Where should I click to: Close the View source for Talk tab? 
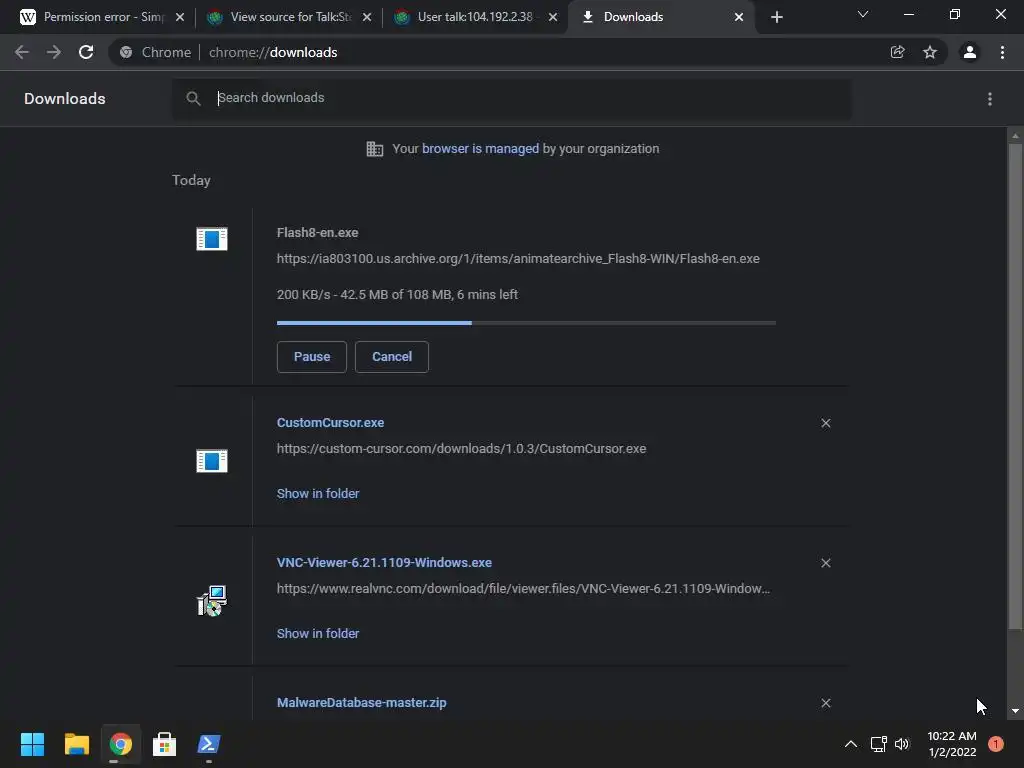[367, 17]
